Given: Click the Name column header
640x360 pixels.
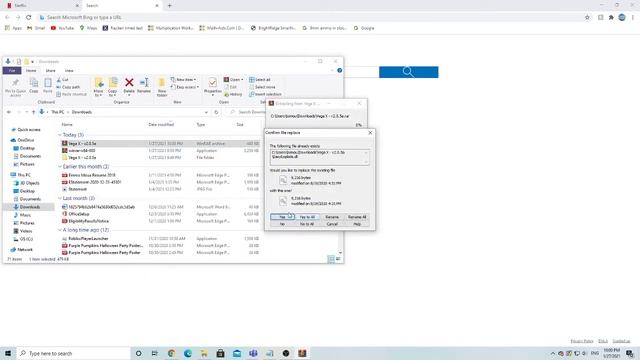Looking at the screenshot, I should [67, 124].
